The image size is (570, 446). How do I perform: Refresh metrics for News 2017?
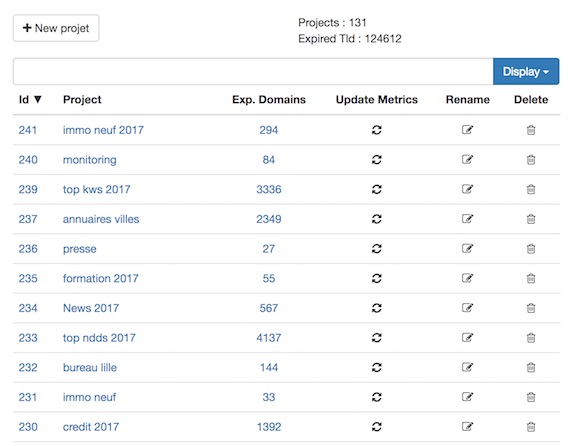point(377,308)
